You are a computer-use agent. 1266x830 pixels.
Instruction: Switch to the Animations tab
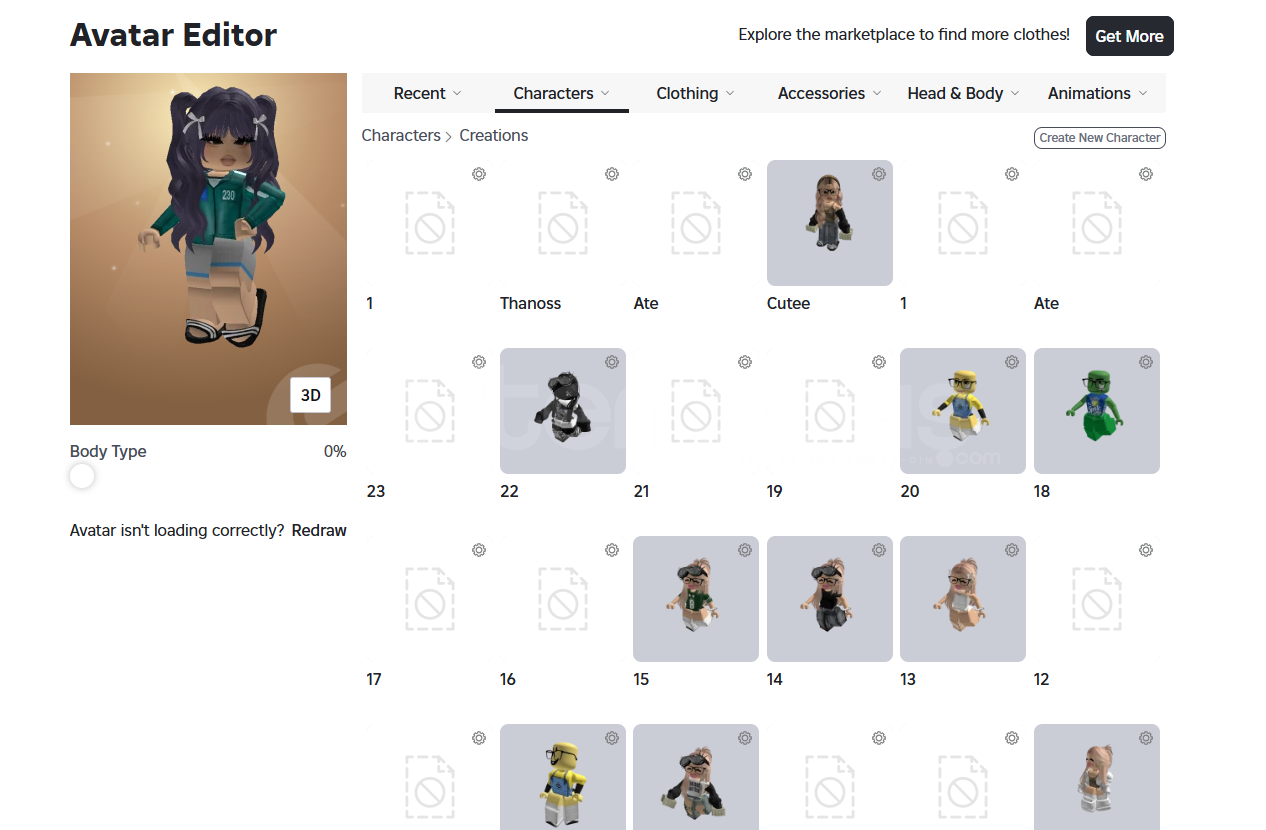(x=1098, y=93)
